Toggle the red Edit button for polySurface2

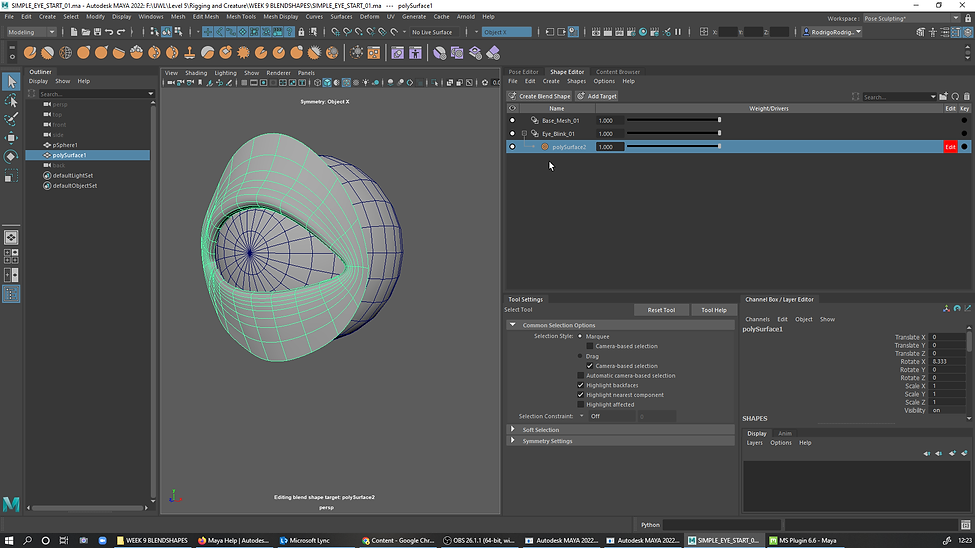tap(950, 147)
